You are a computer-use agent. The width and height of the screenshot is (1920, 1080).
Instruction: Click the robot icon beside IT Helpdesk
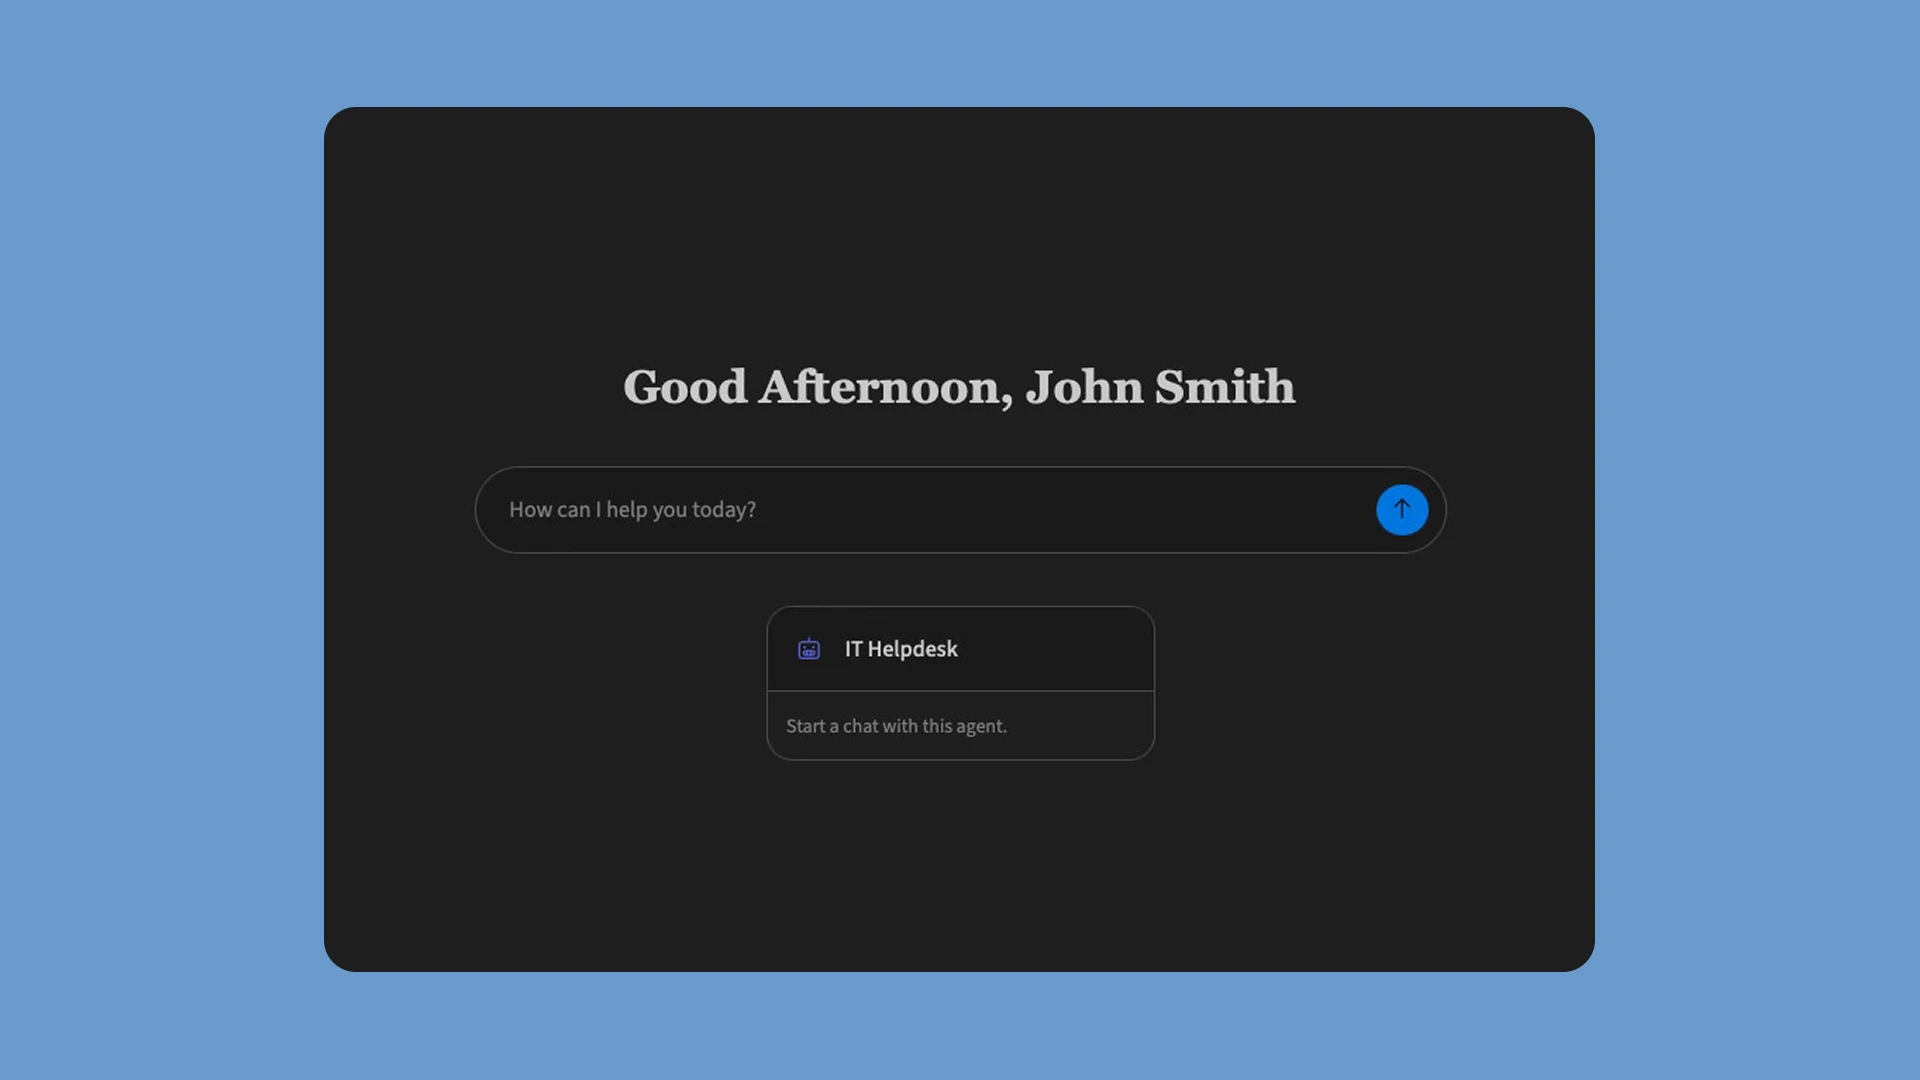(x=809, y=649)
